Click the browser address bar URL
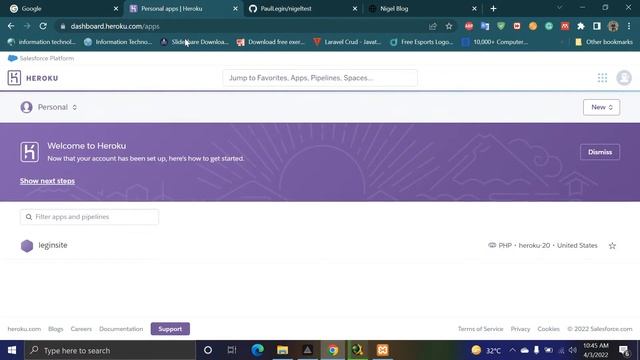This screenshot has height=360, width=640. (115, 26)
